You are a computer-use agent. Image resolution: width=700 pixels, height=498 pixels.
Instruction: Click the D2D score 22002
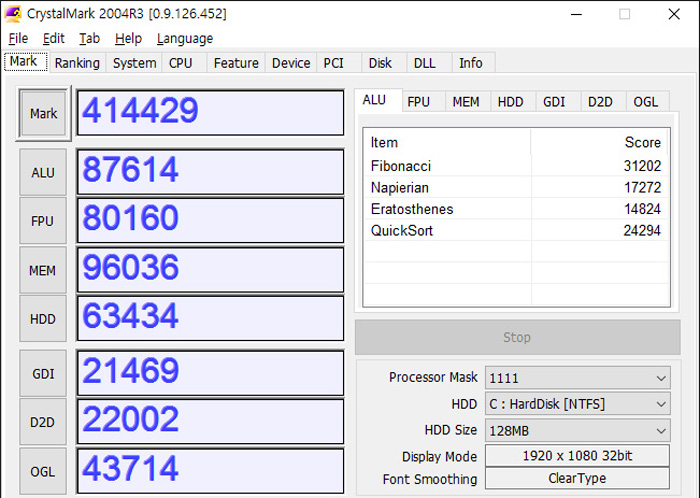pos(210,422)
